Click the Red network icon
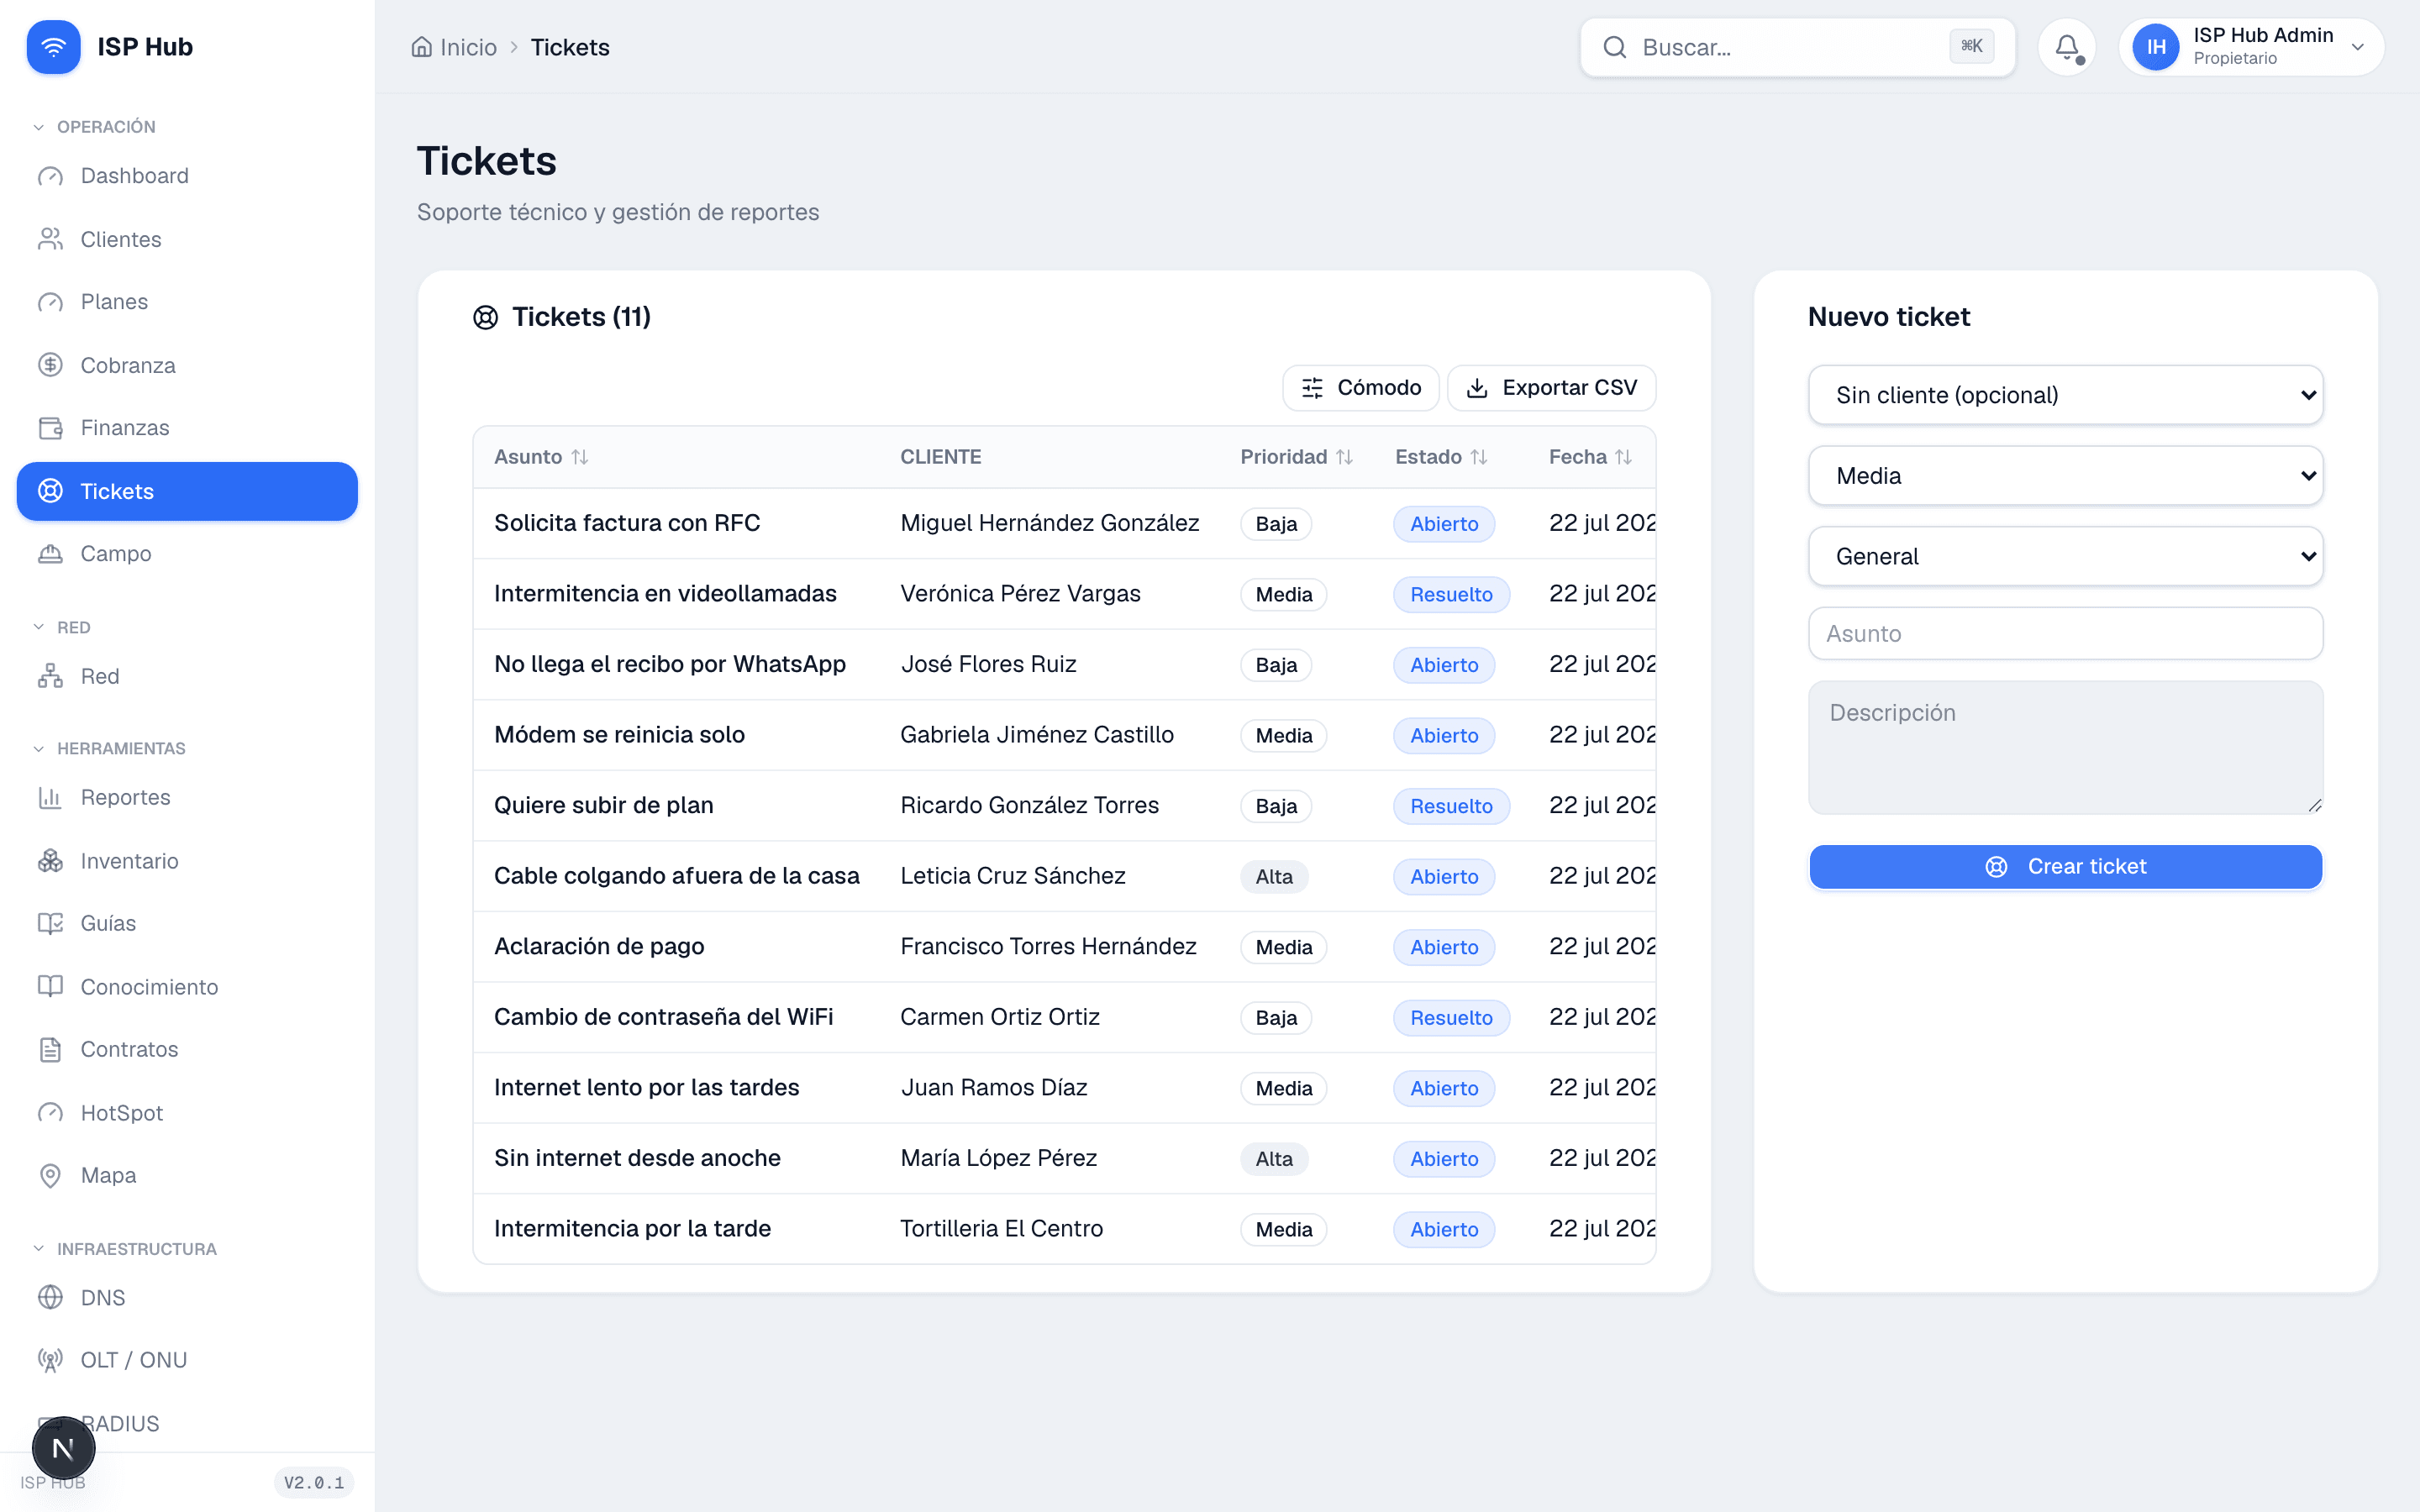This screenshot has height=1512, width=2420. [x=50, y=676]
